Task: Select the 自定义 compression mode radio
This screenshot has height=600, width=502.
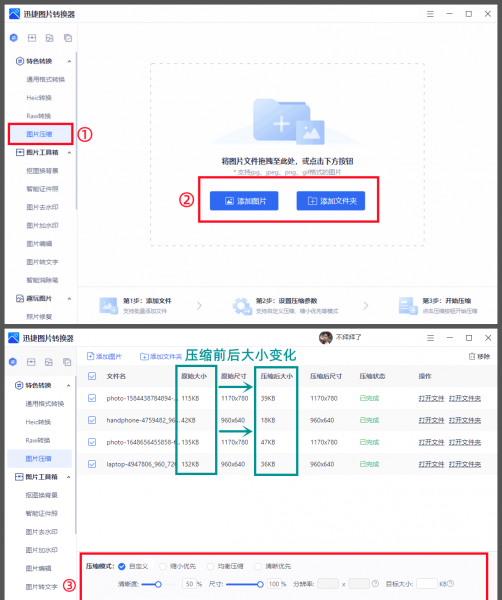Action: pyautogui.click(x=122, y=566)
